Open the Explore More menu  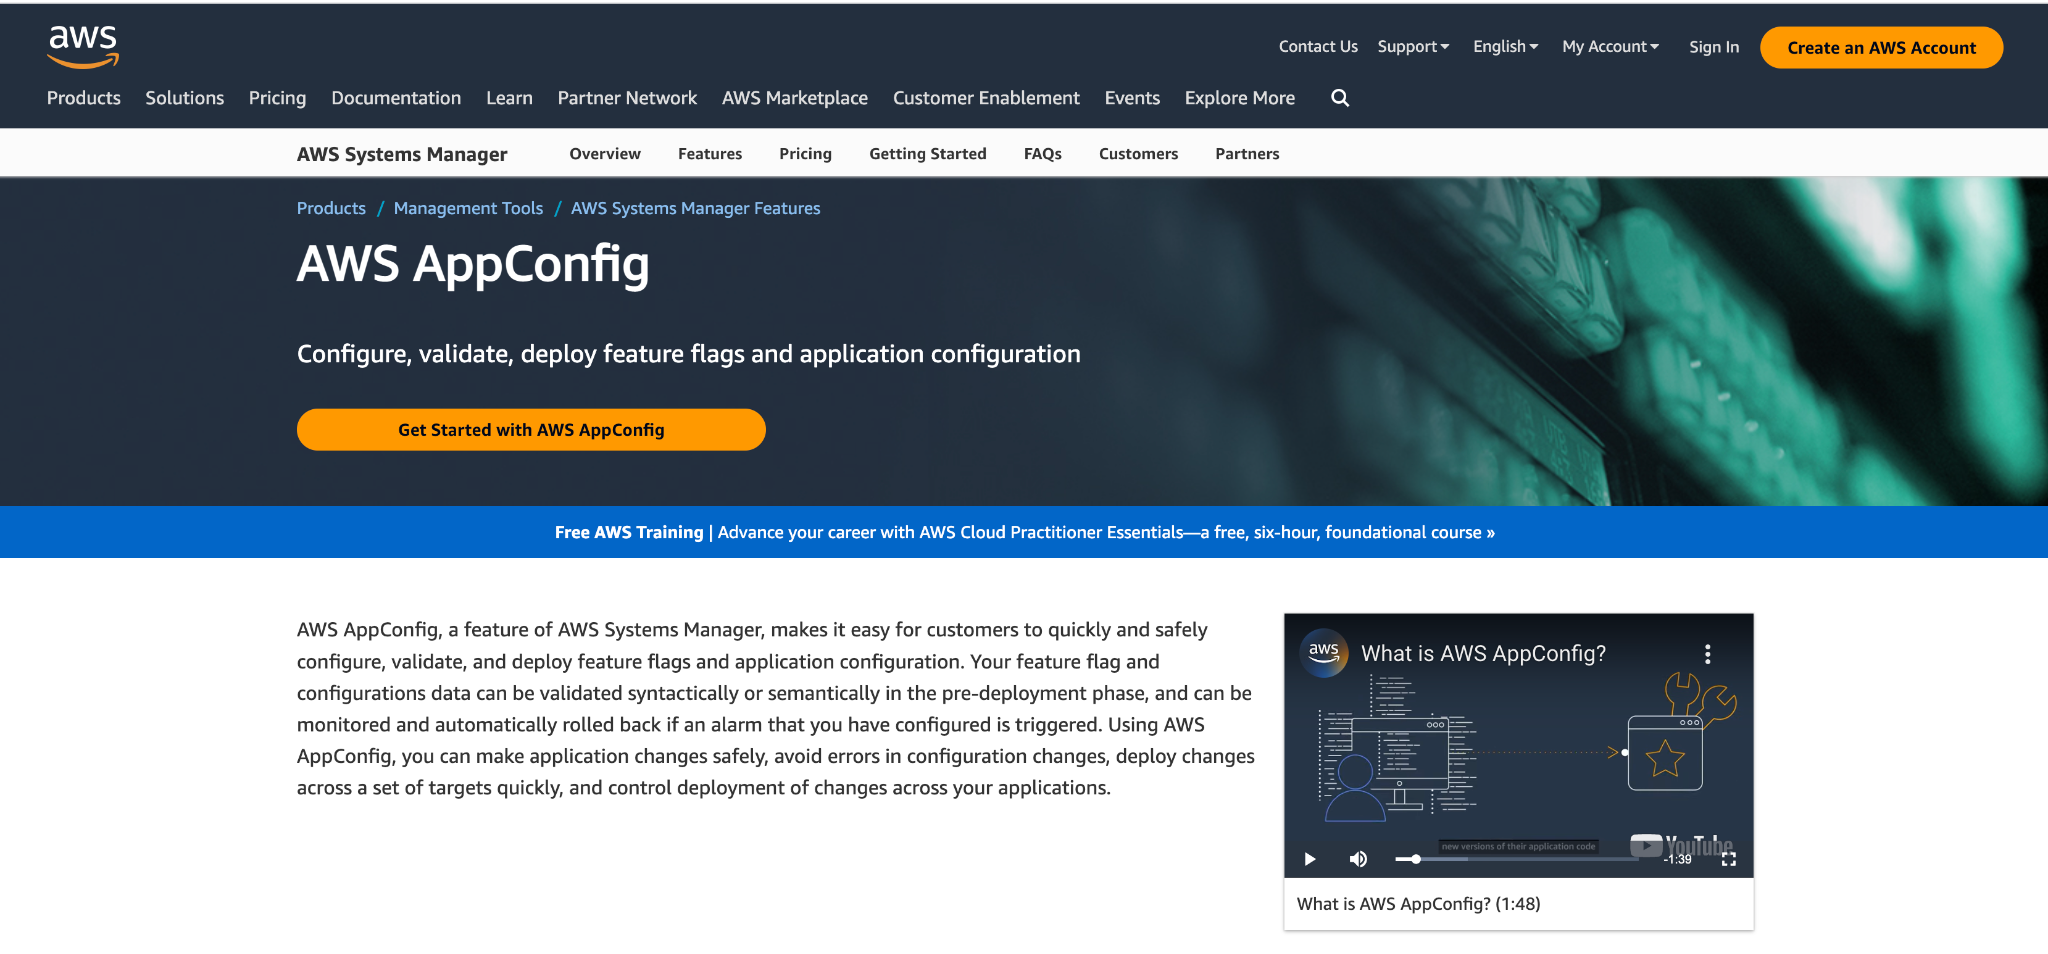[1240, 98]
